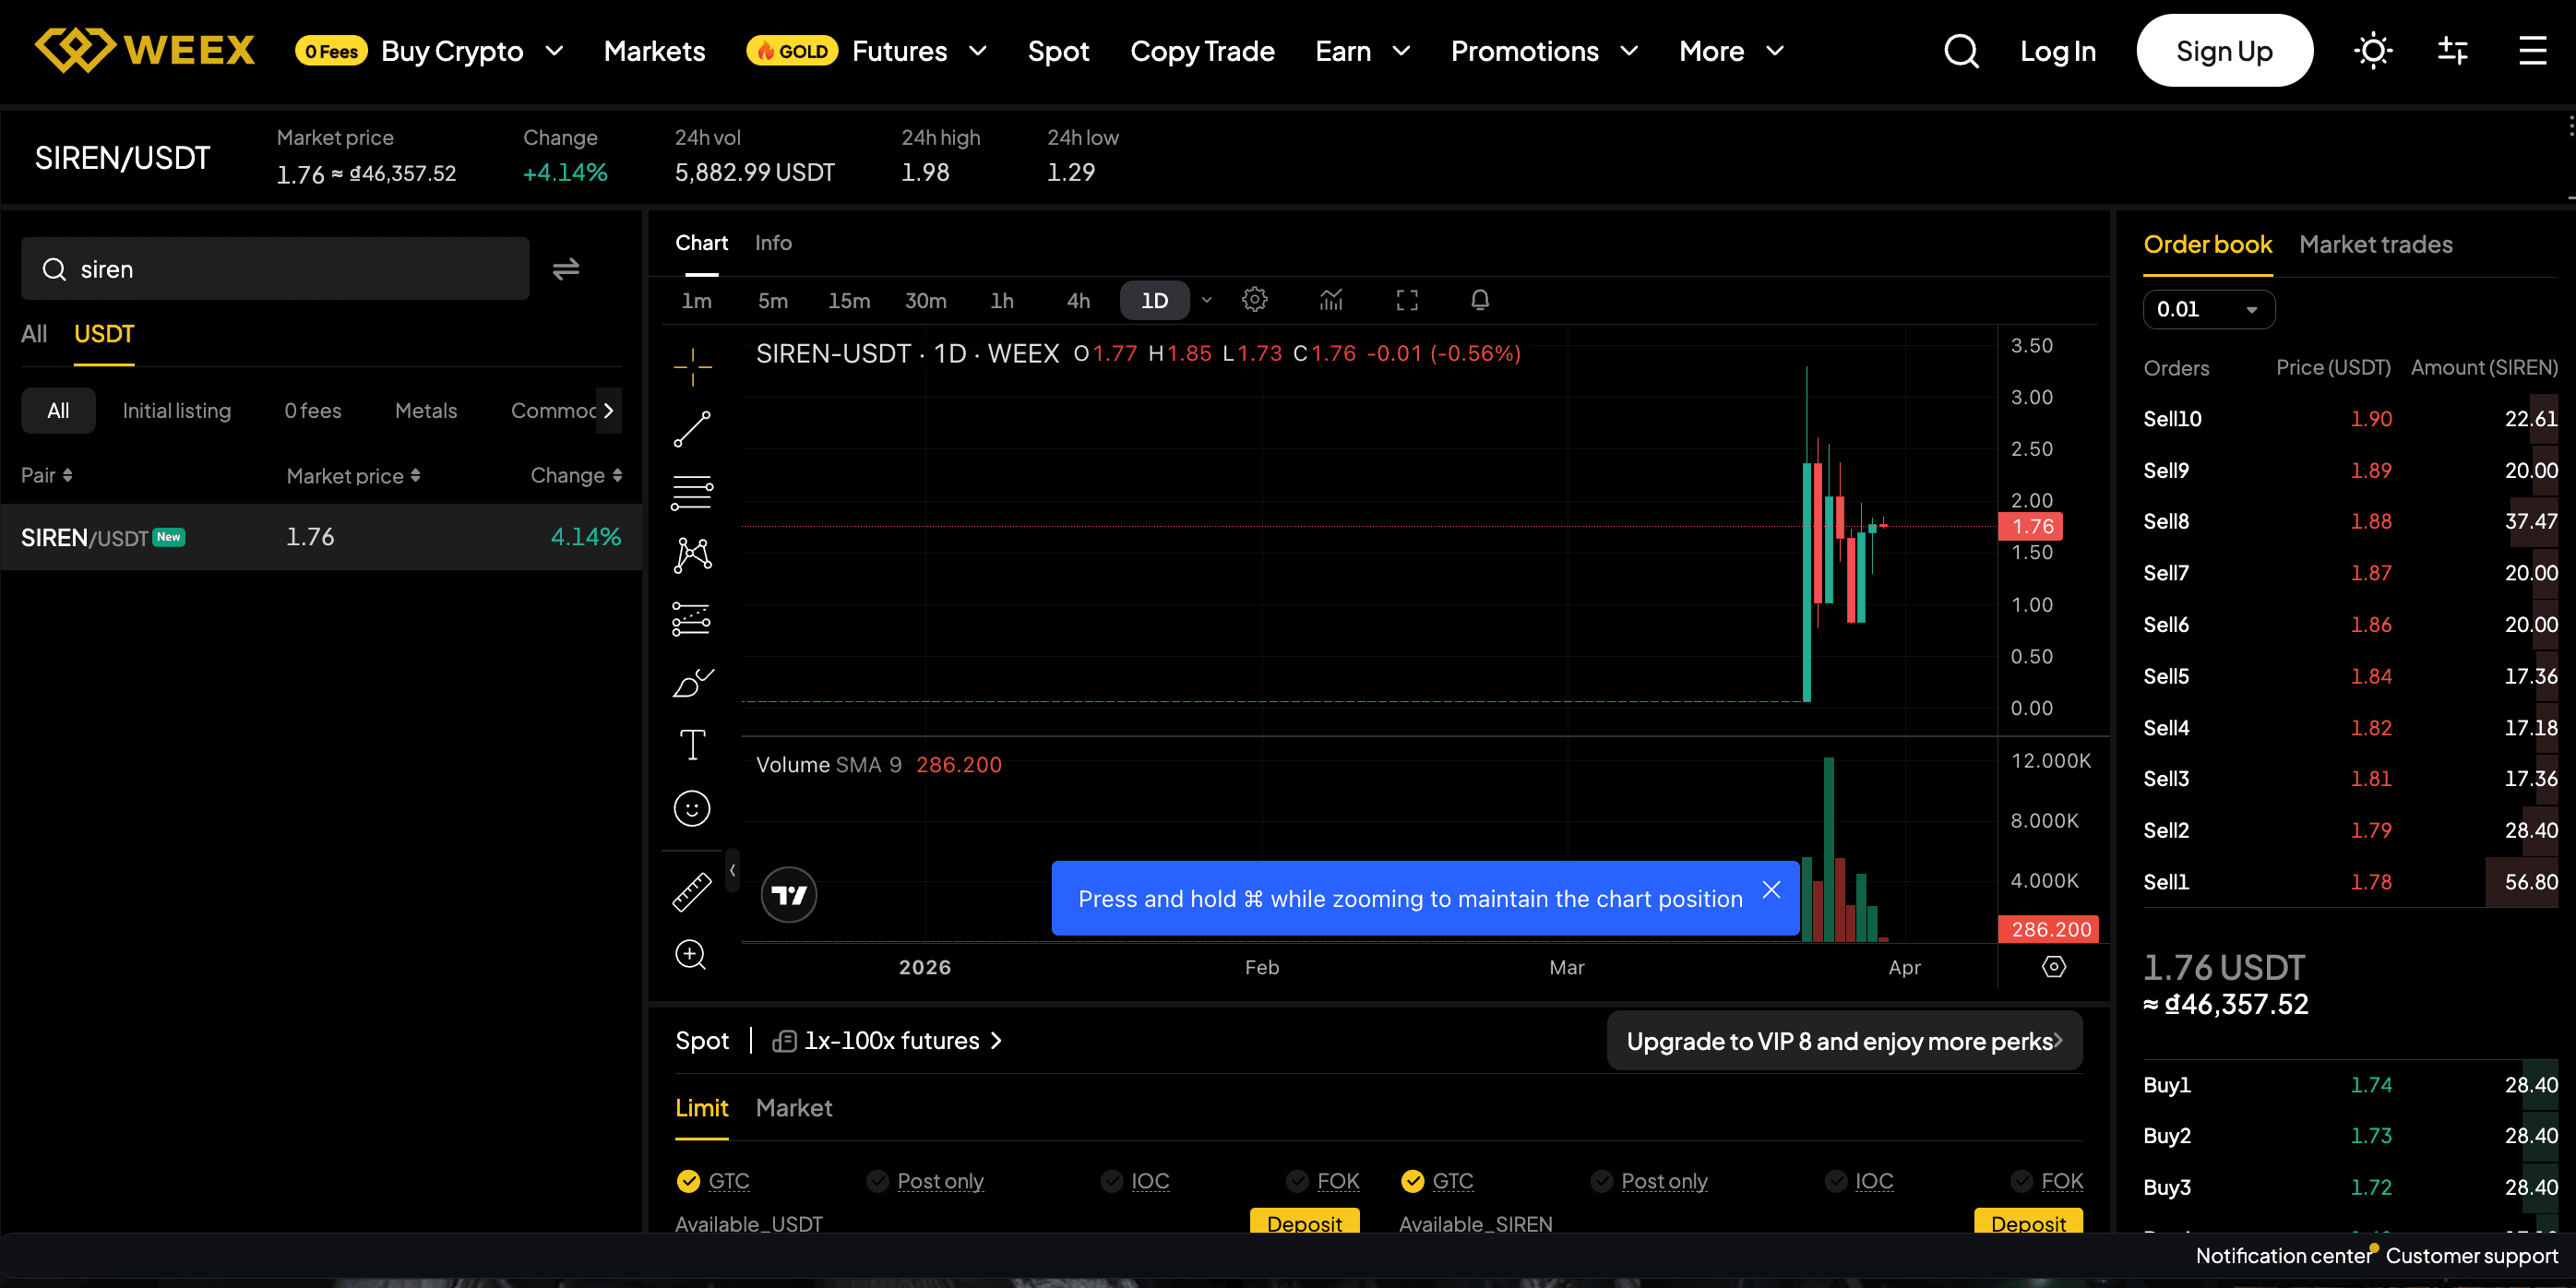Viewport: 2576px width, 1288px height.
Task: Switch to chart Info tab
Action: 773,243
